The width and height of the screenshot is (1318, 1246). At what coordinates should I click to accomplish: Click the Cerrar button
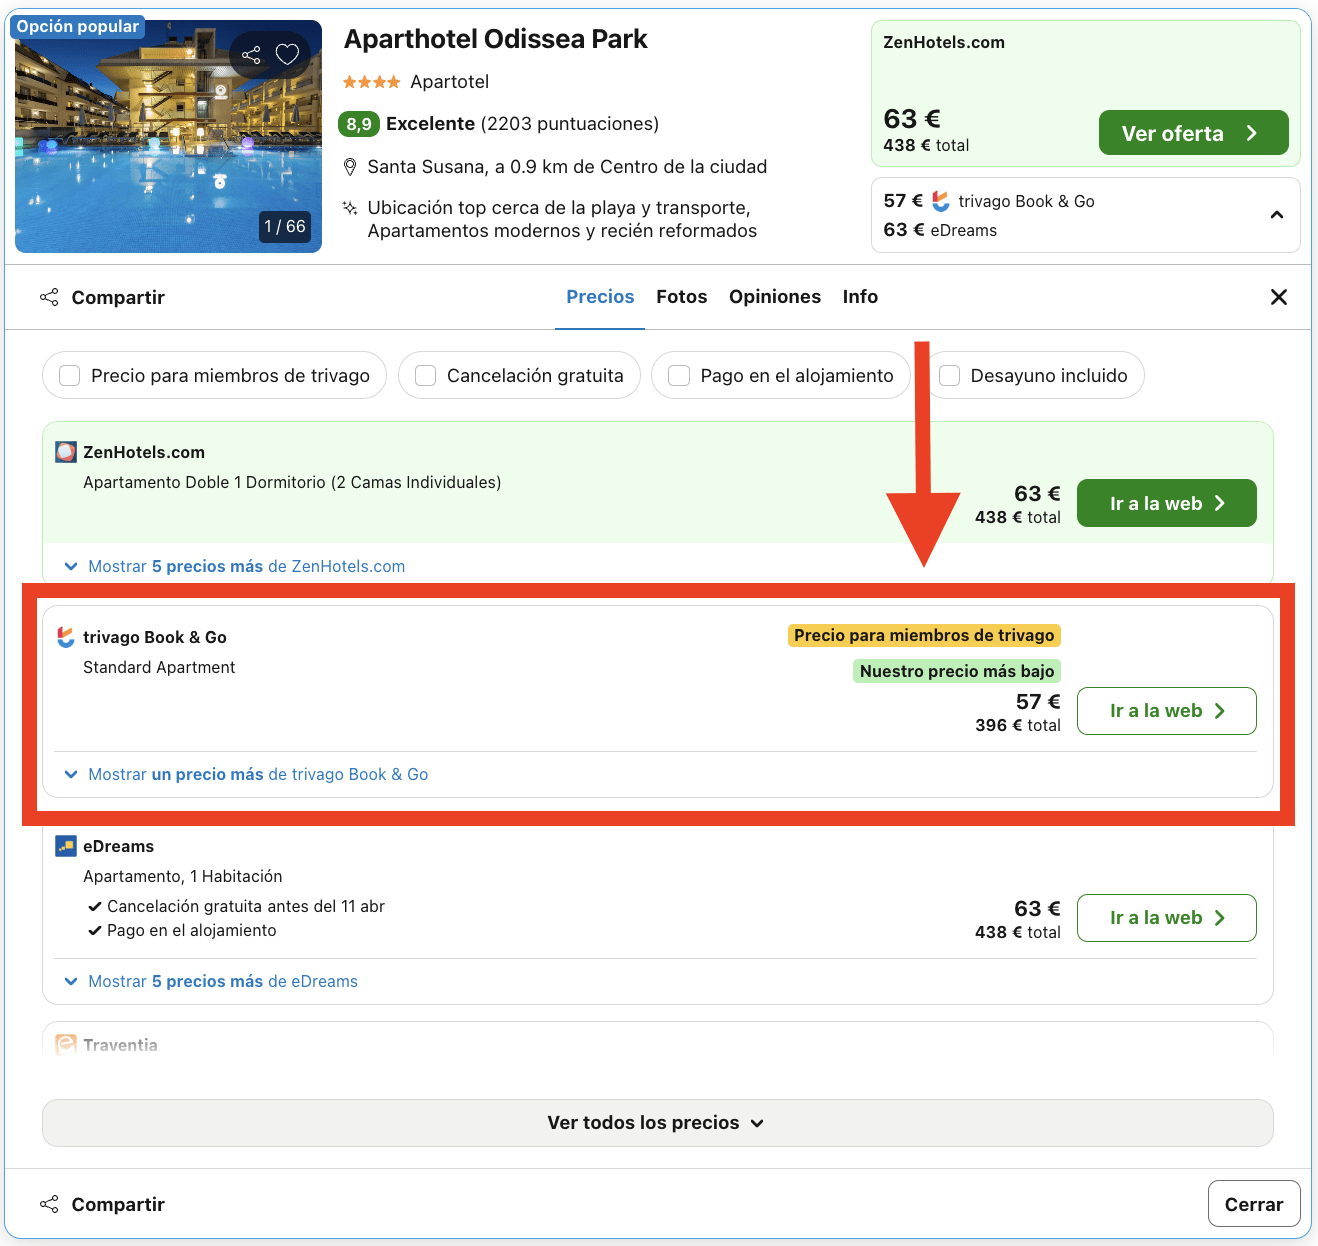1254,1204
